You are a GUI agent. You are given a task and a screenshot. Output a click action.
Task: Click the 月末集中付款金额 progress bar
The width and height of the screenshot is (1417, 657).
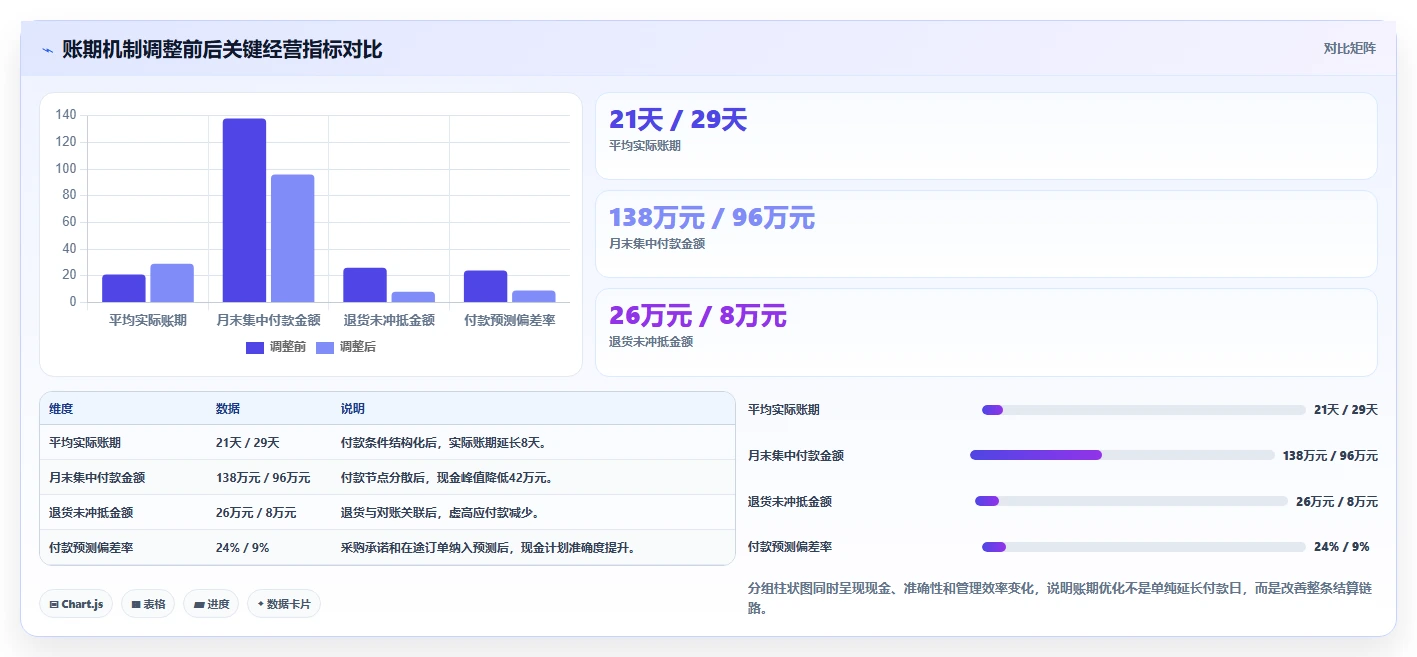[x=1122, y=455]
